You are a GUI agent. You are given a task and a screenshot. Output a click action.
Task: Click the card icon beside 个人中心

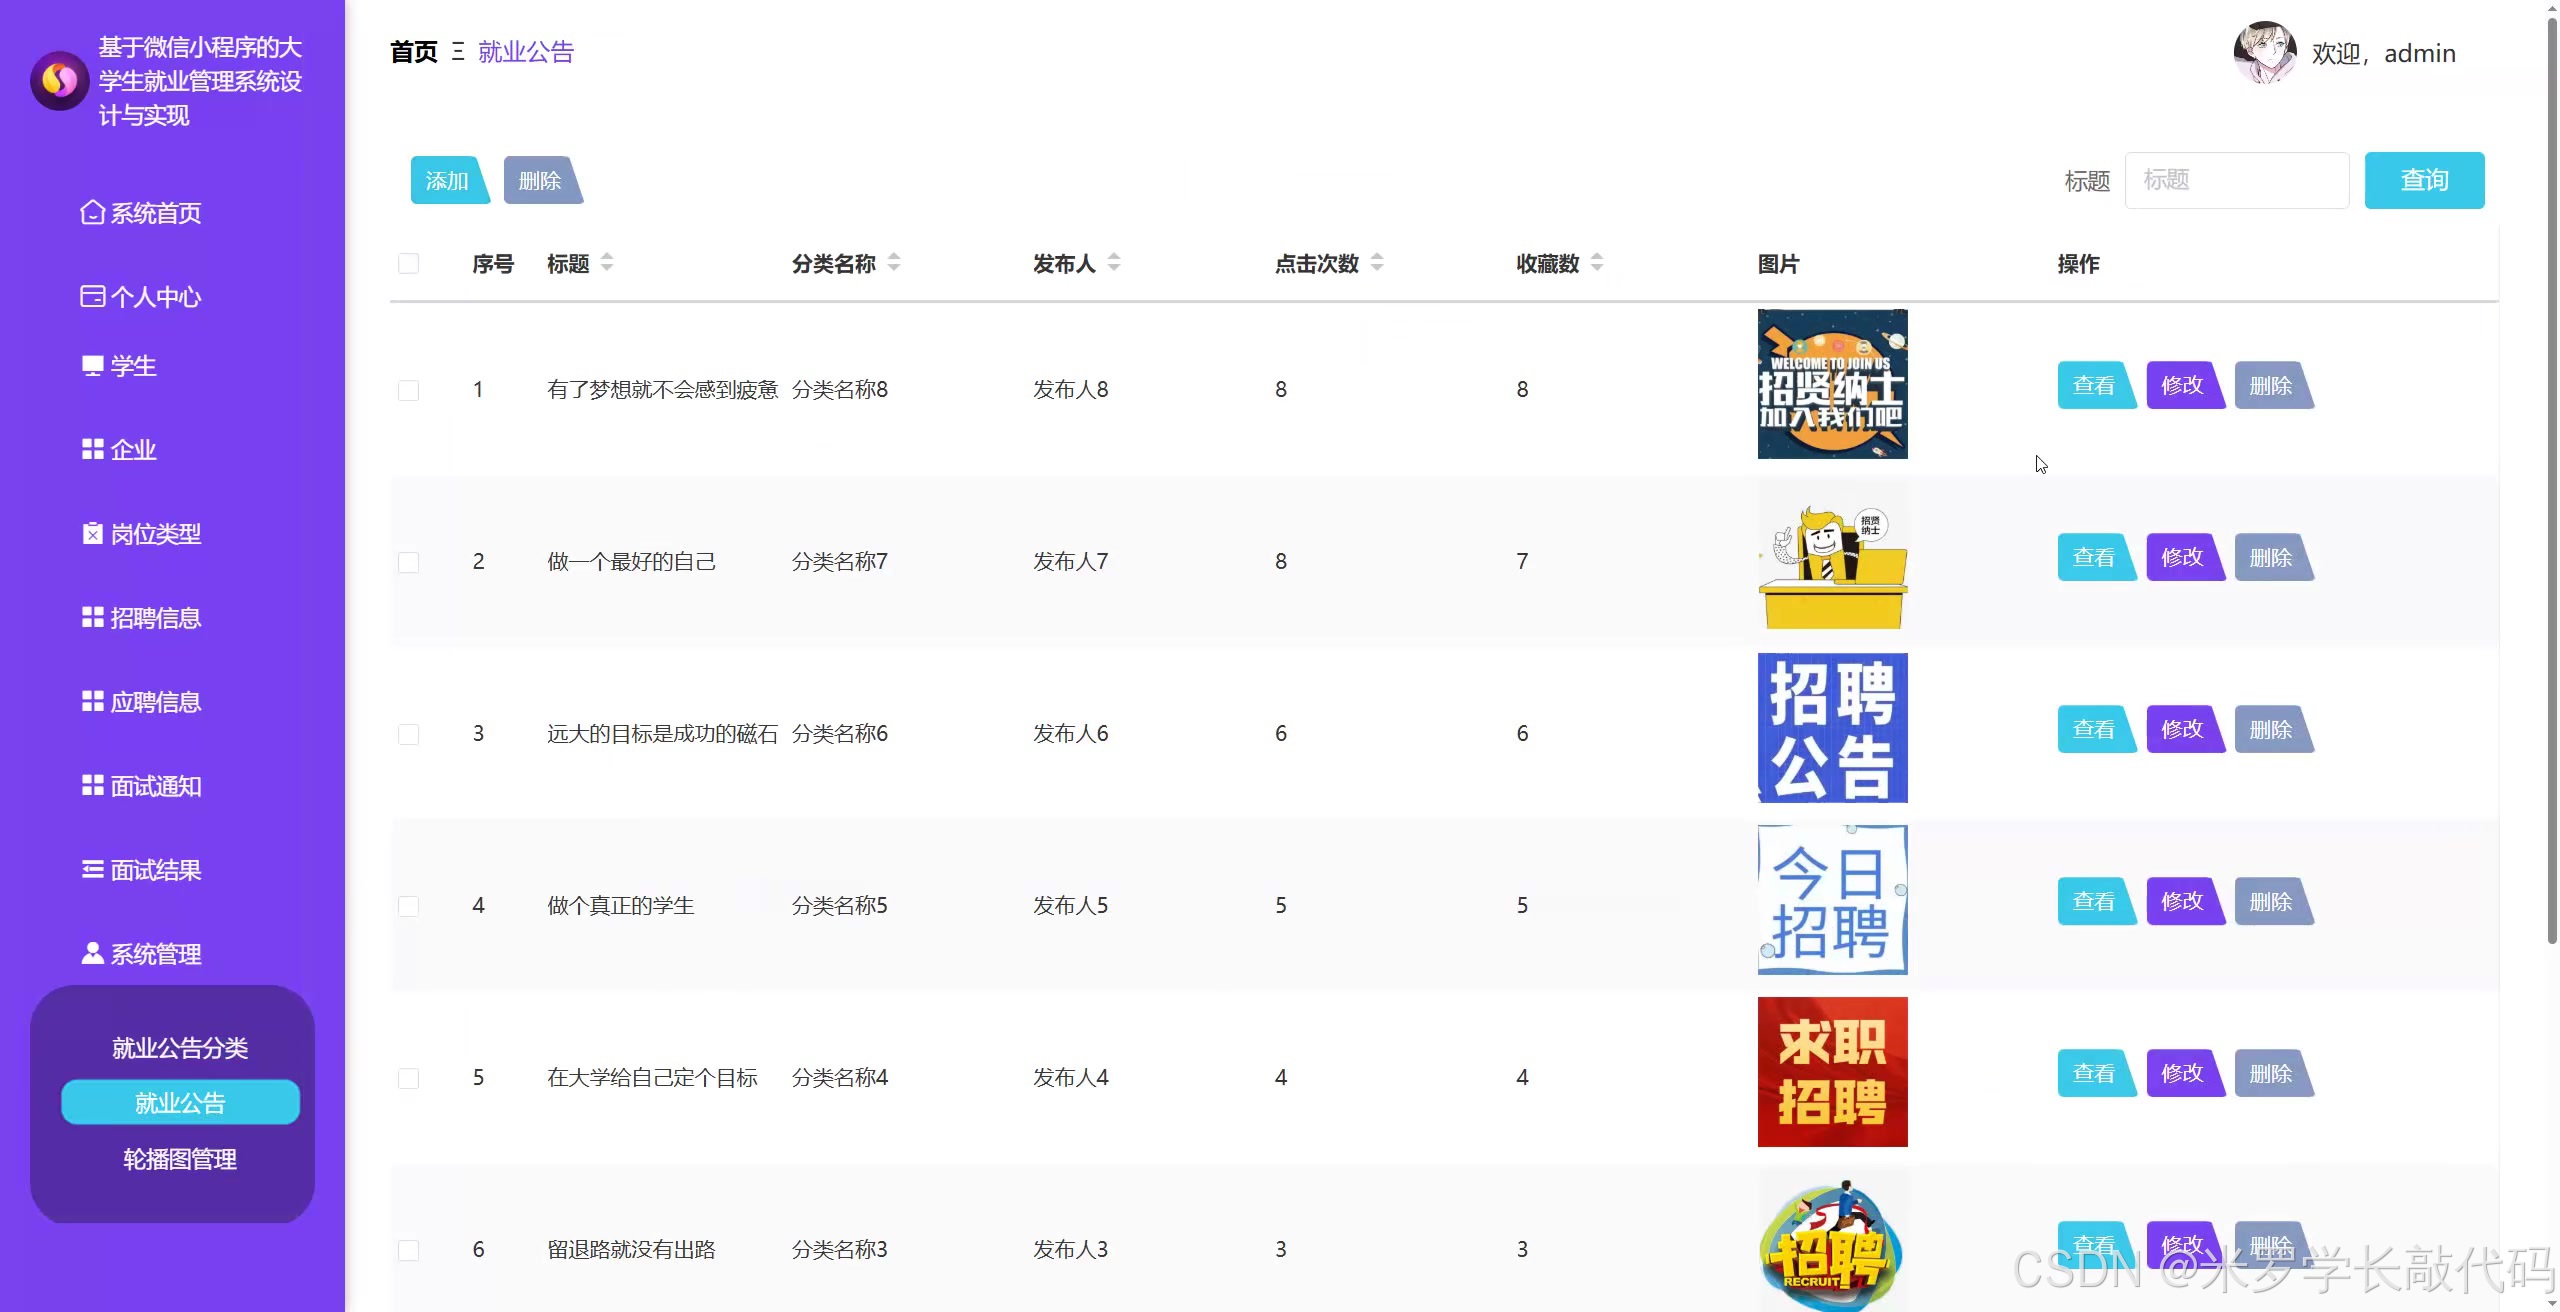pos(92,296)
